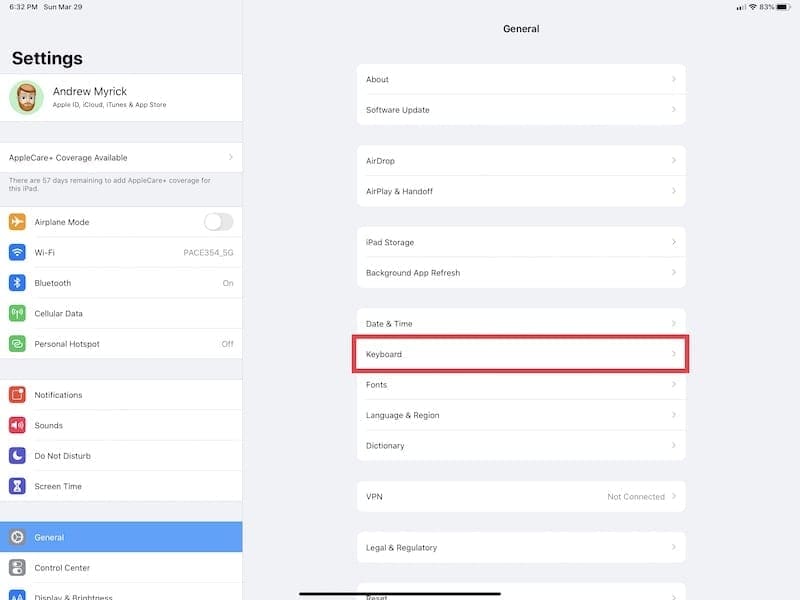Open Software Update settings

pos(521,110)
